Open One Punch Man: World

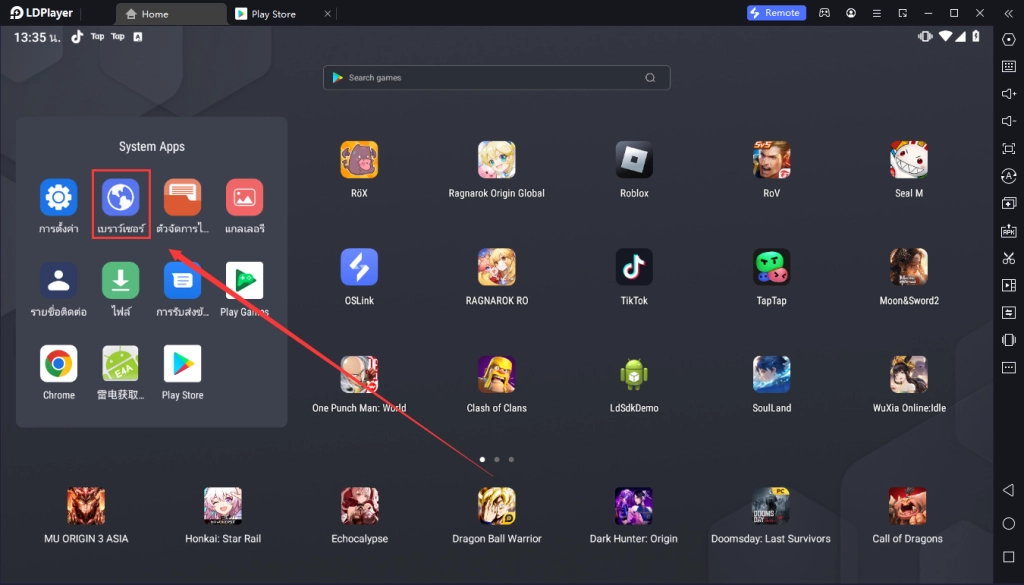coord(359,375)
